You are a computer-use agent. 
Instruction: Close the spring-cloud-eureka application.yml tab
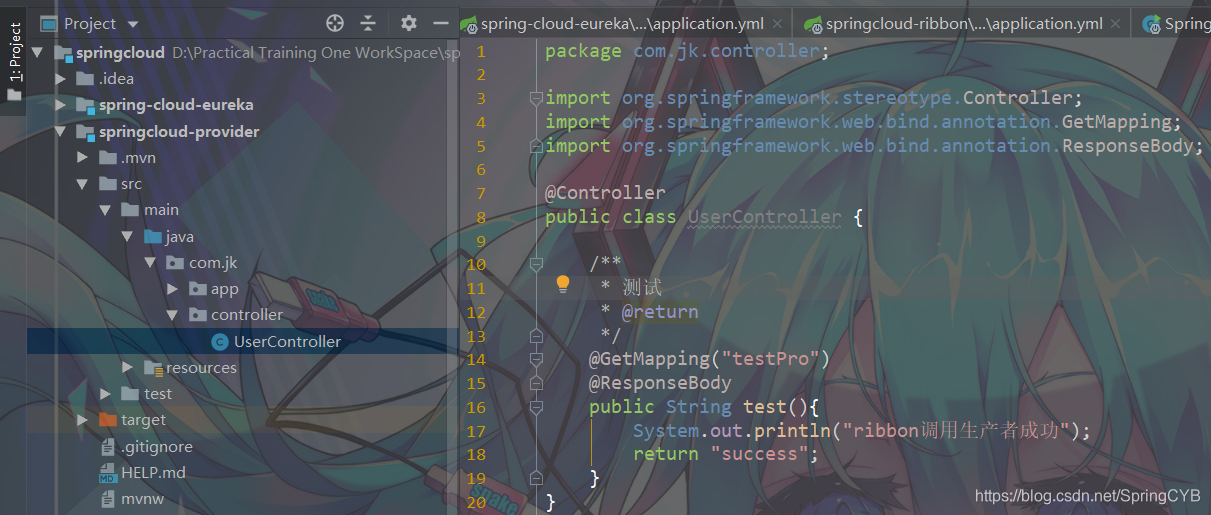pyautogui.click(x=778, y=24)
